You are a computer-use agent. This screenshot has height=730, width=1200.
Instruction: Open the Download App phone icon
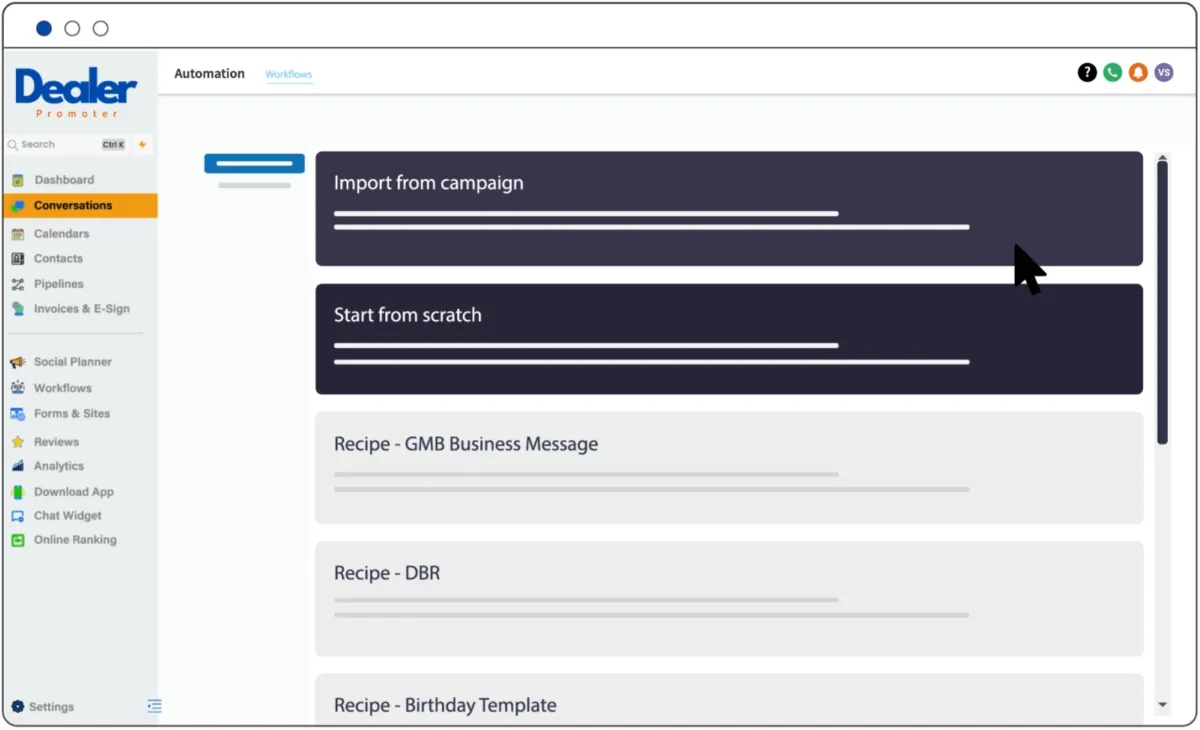pos(17,492)
